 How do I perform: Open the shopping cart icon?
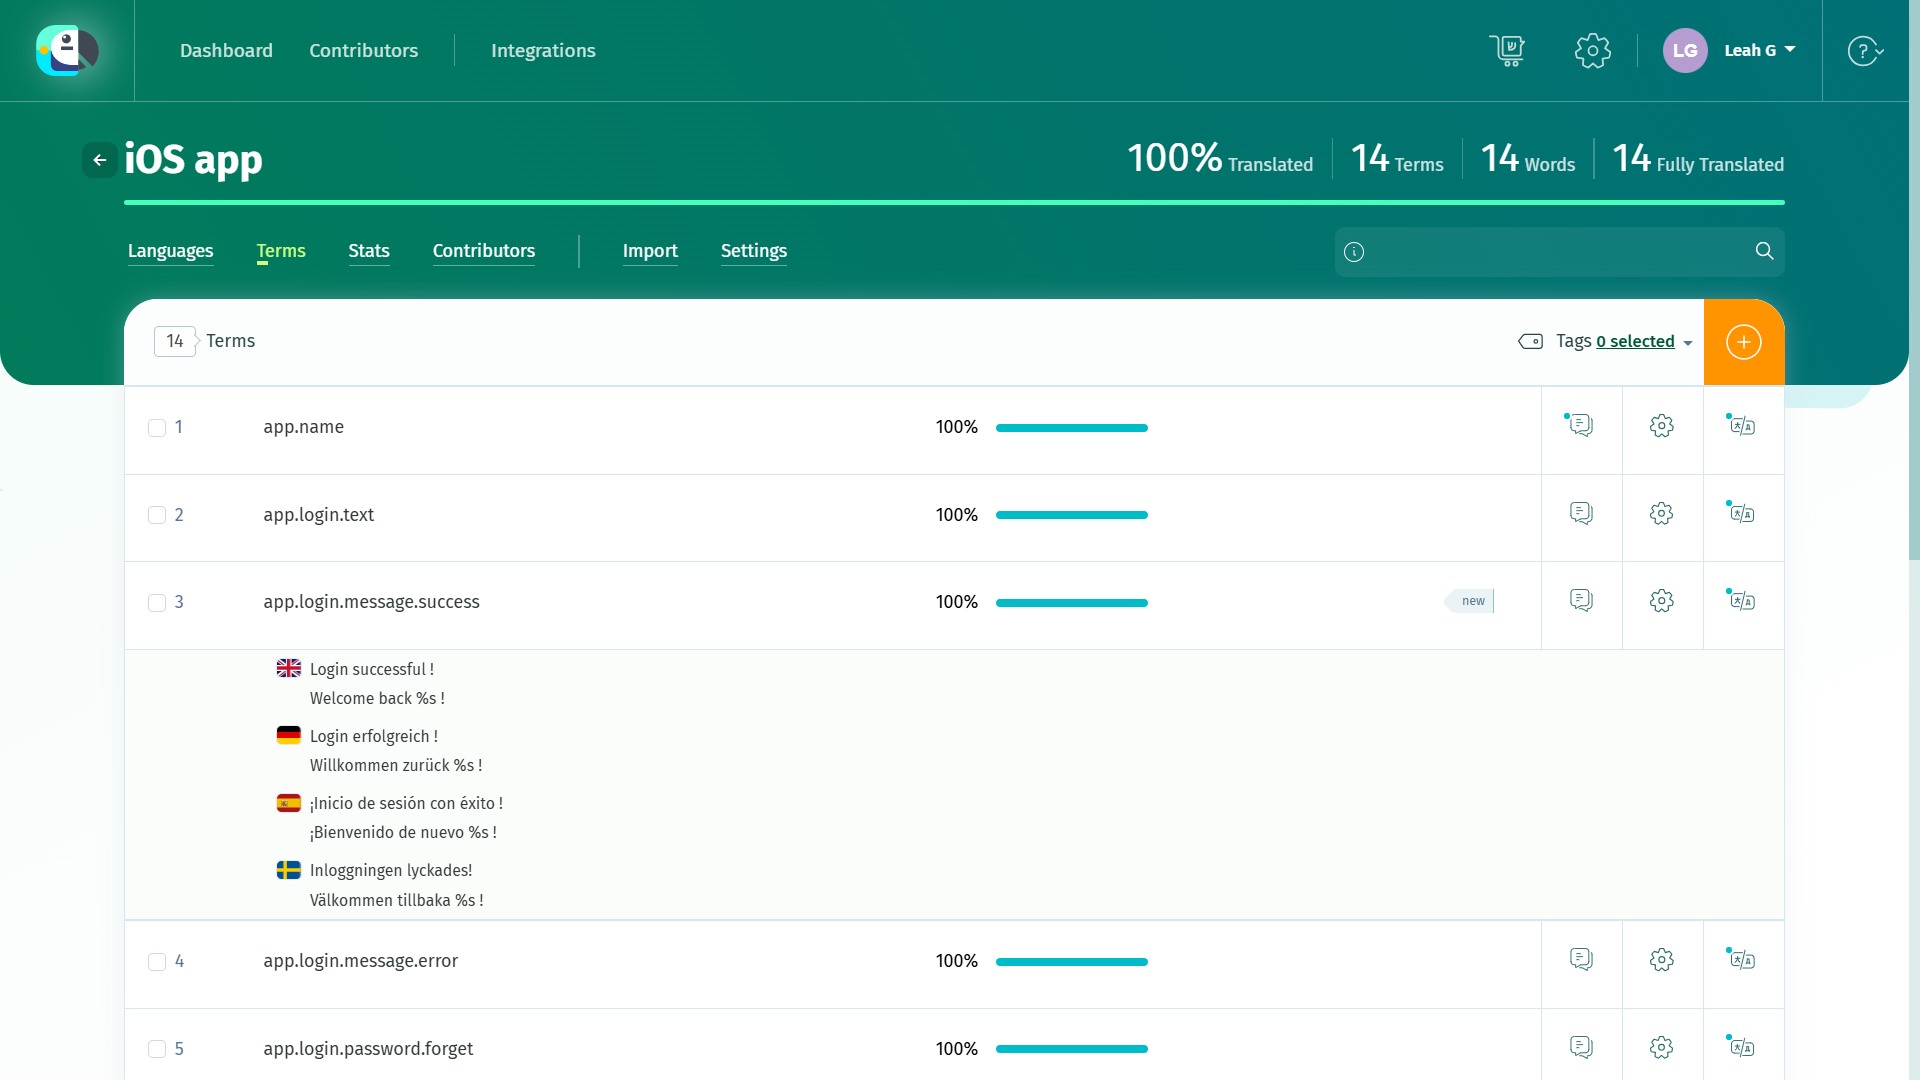1507,50
